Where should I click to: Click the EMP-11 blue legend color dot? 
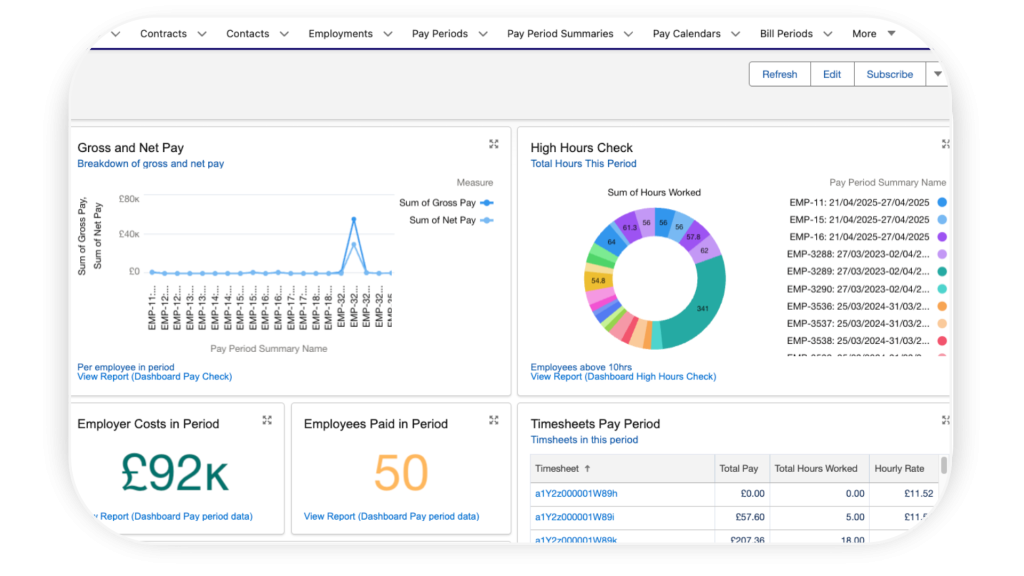click(942, 202)
